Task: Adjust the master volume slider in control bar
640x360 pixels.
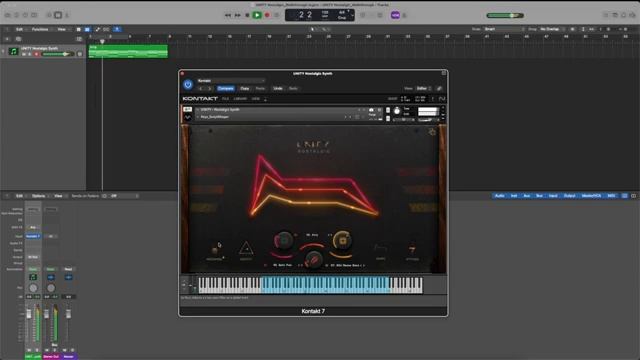Action: pos(505,16)
